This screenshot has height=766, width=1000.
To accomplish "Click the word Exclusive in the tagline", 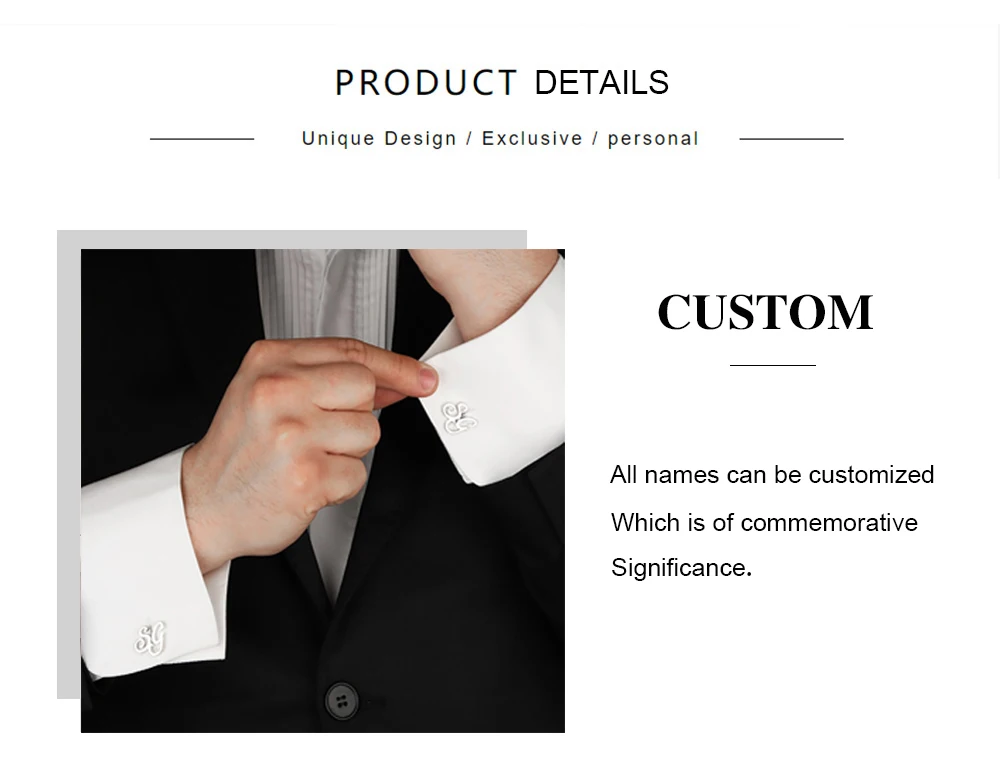I will click(532, 138).
